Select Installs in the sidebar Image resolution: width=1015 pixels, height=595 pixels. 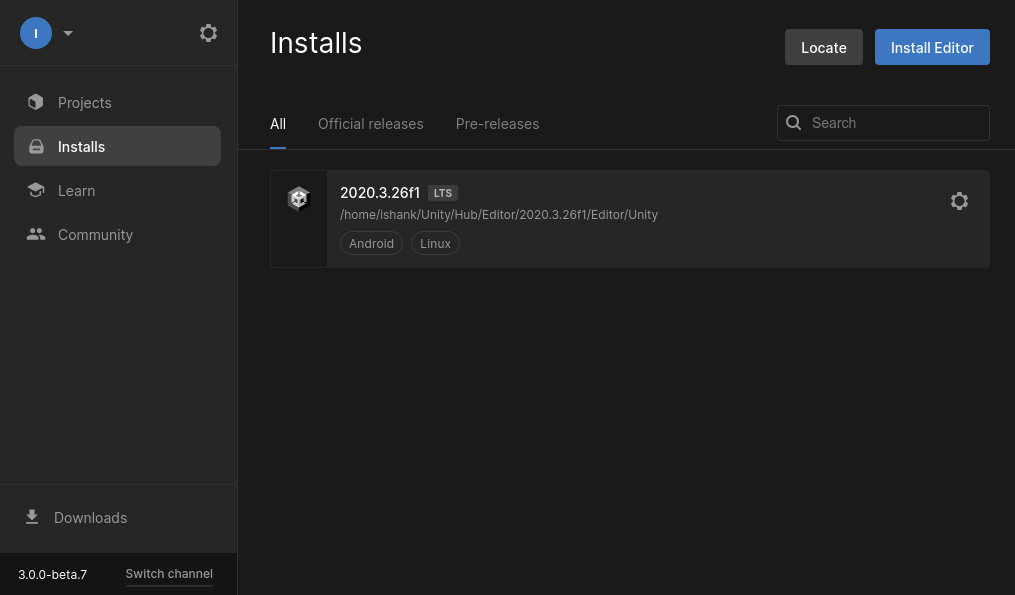click(117, 146)
